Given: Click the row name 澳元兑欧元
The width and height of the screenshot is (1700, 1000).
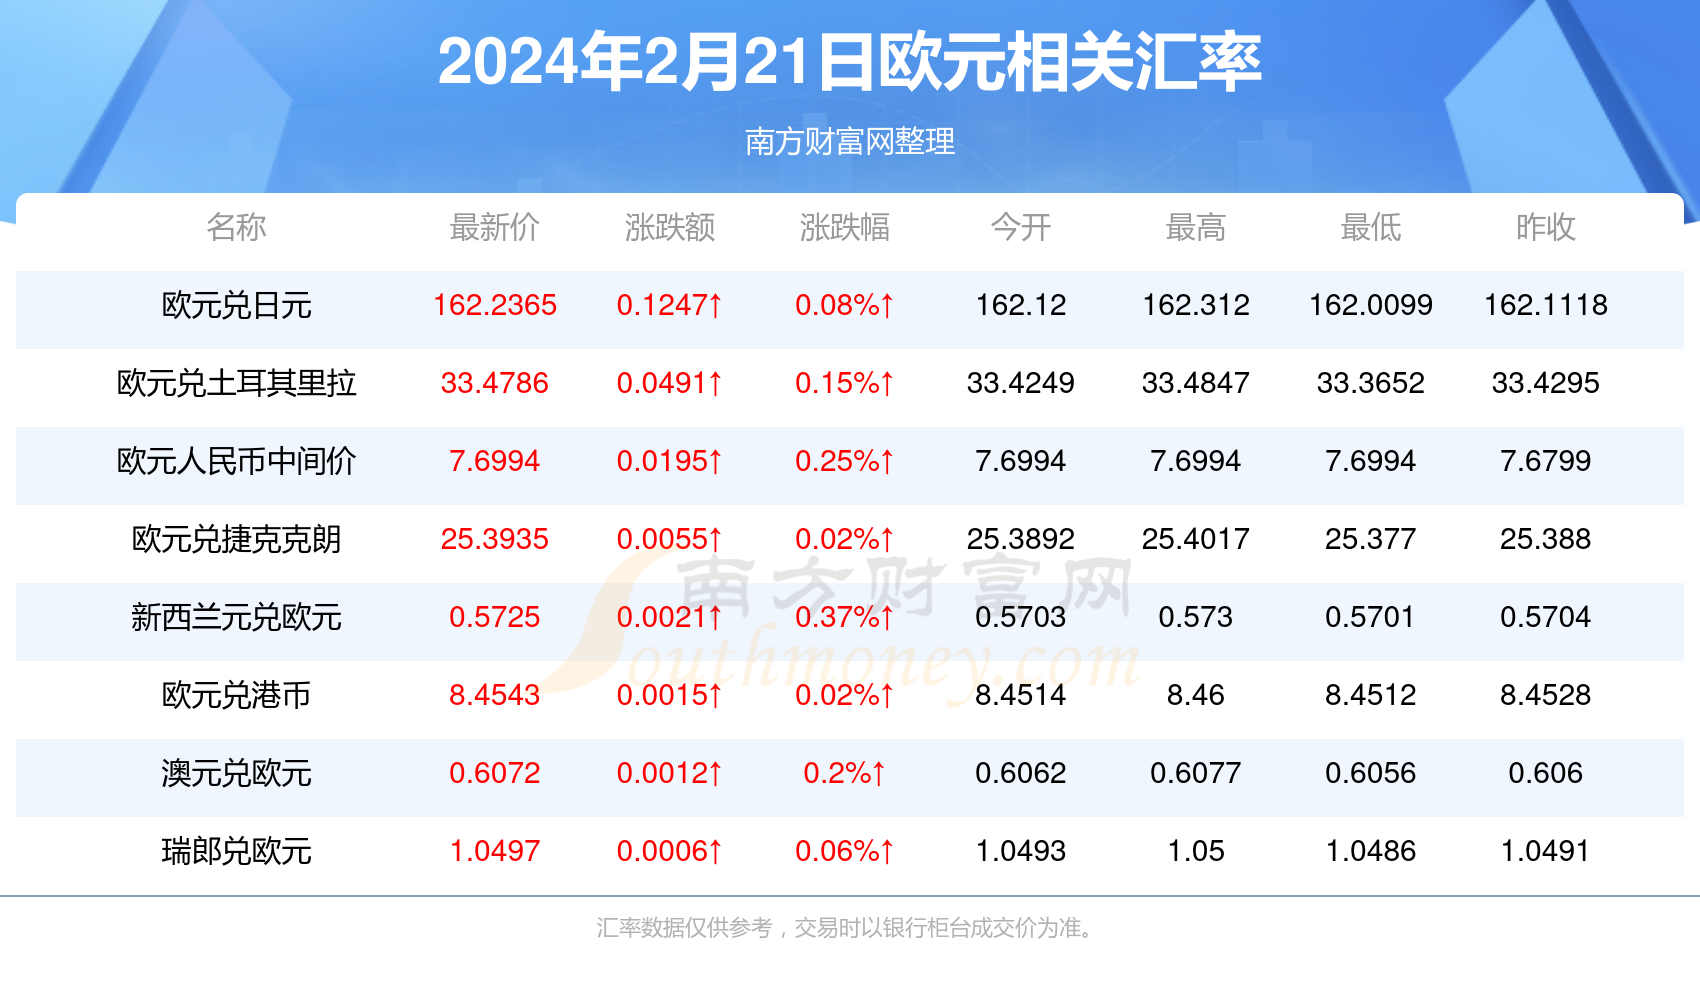Looking at the screenshot, I should [236, 773].
